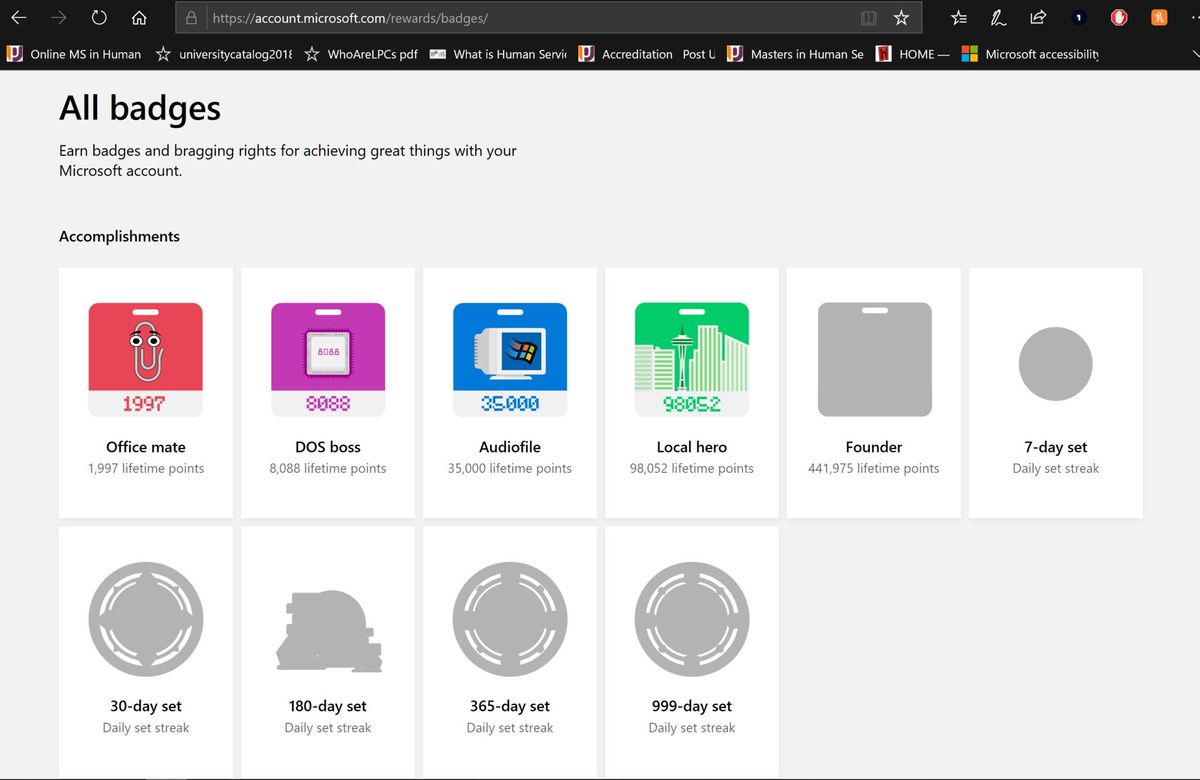Click the share page icon

[x=1038, y=17]
